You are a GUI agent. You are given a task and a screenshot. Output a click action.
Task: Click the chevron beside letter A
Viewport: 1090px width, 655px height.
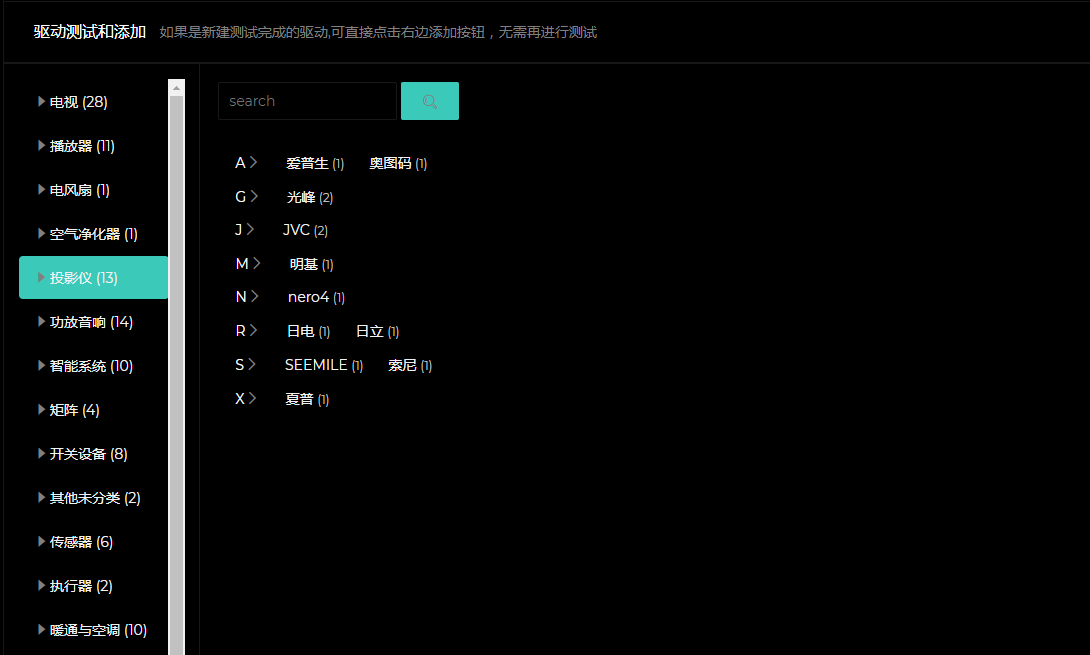254,162
